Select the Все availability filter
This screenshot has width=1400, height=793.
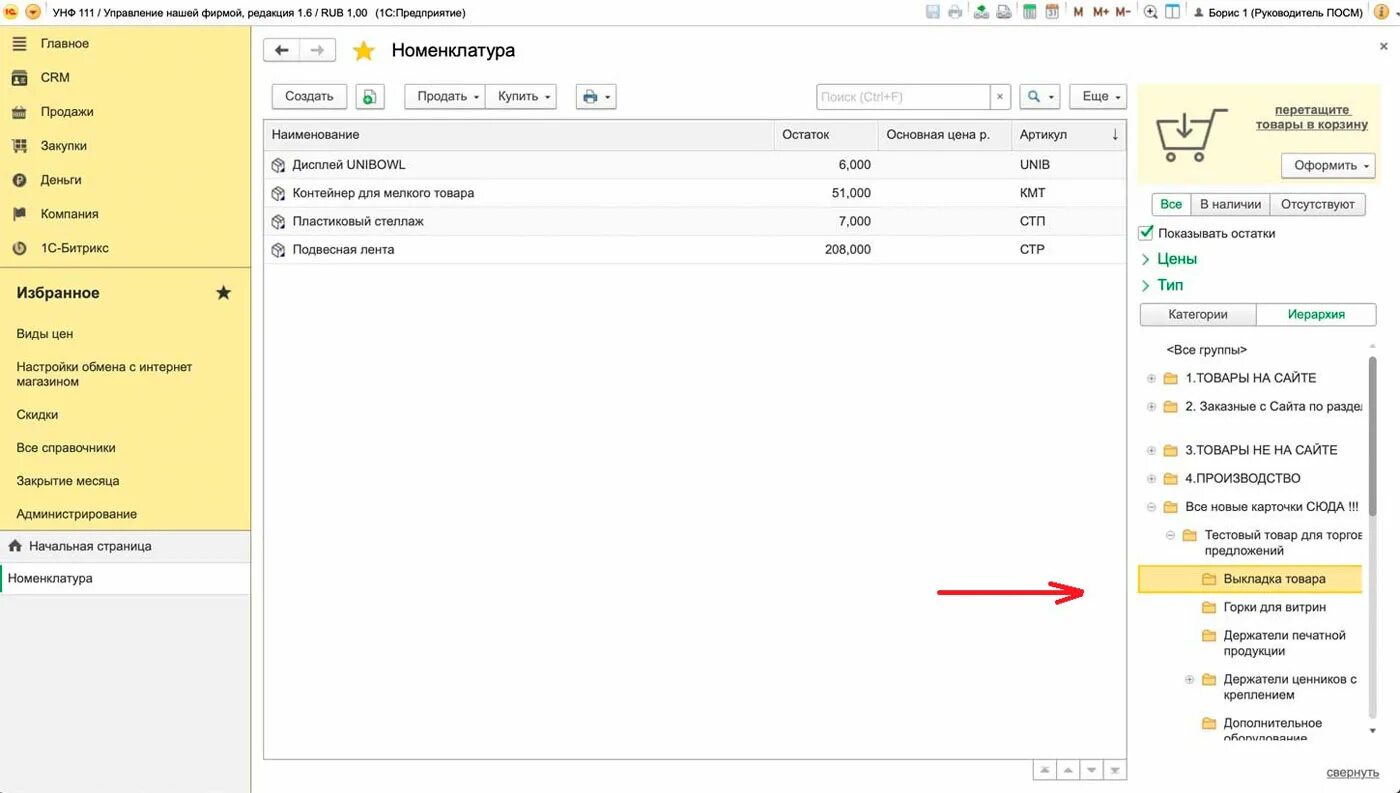[1171, 204]
